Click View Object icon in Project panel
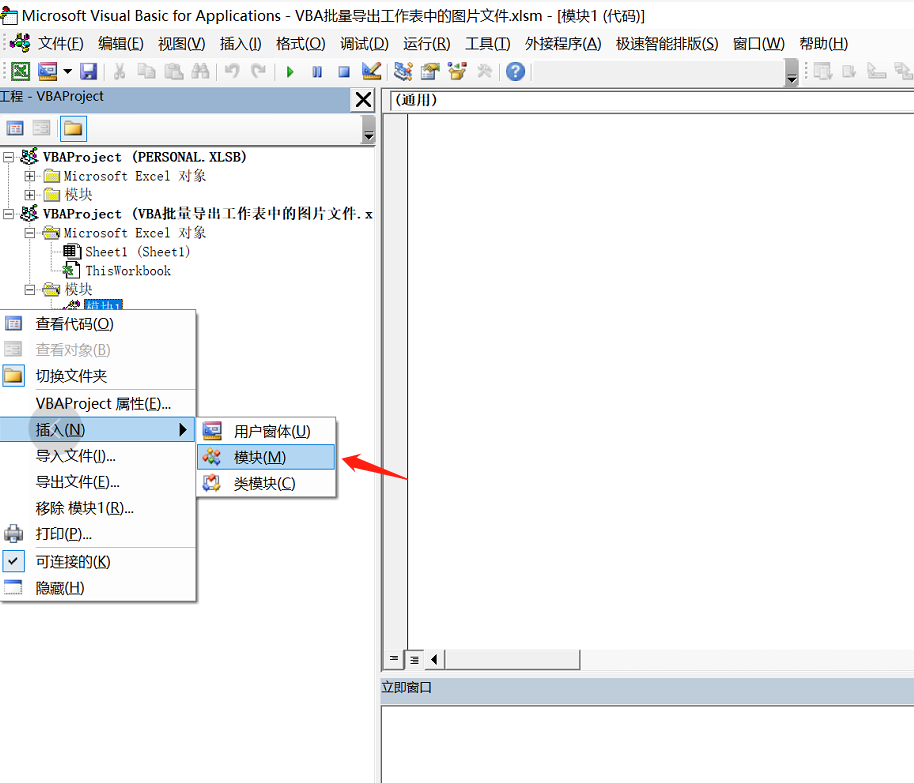Viewport: 914px width, 783px height. 41,128
